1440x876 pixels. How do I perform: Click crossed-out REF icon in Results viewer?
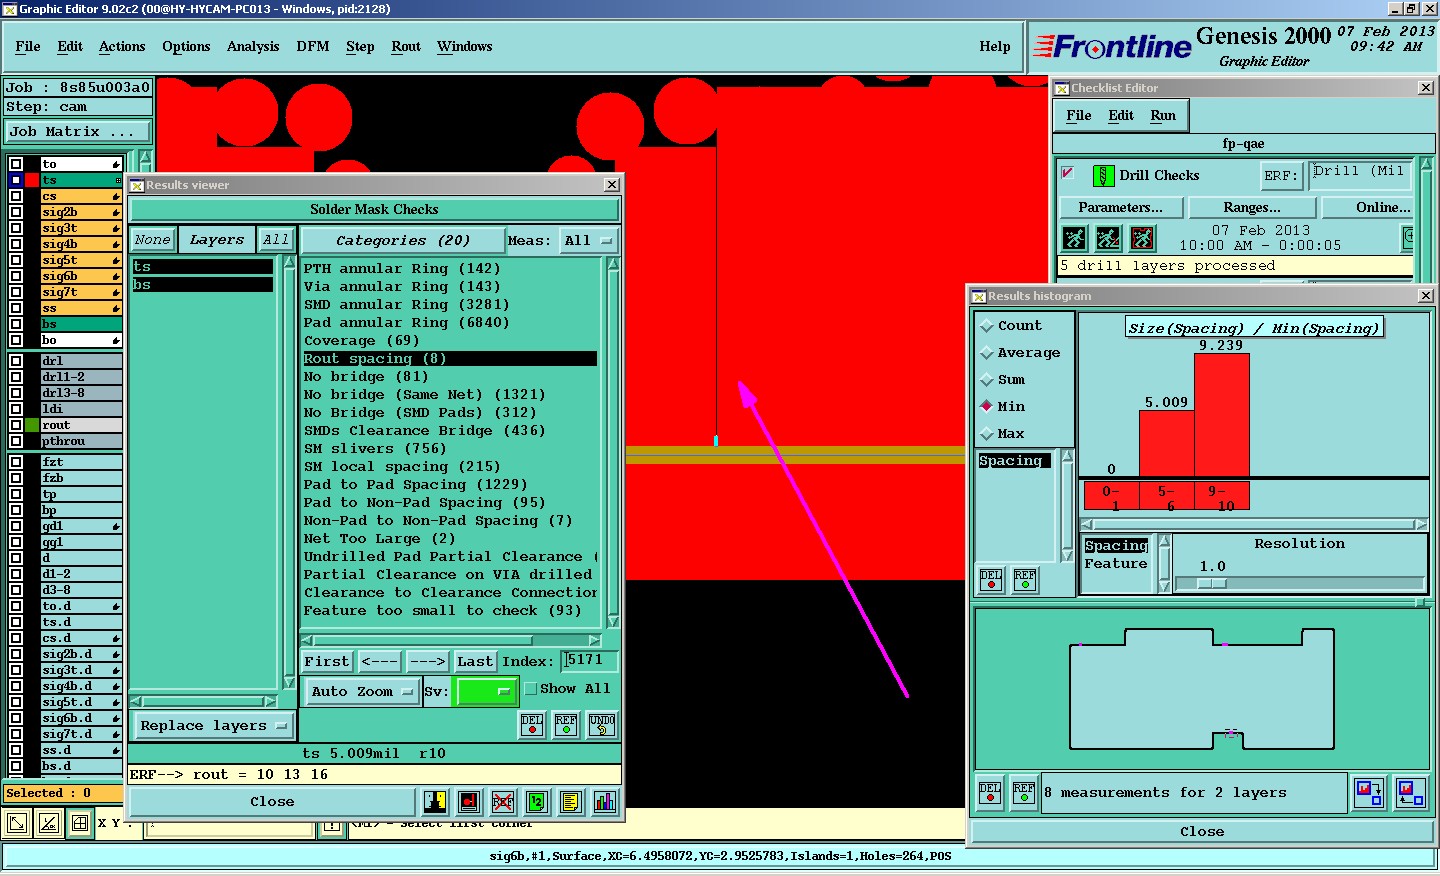(503, 802)
